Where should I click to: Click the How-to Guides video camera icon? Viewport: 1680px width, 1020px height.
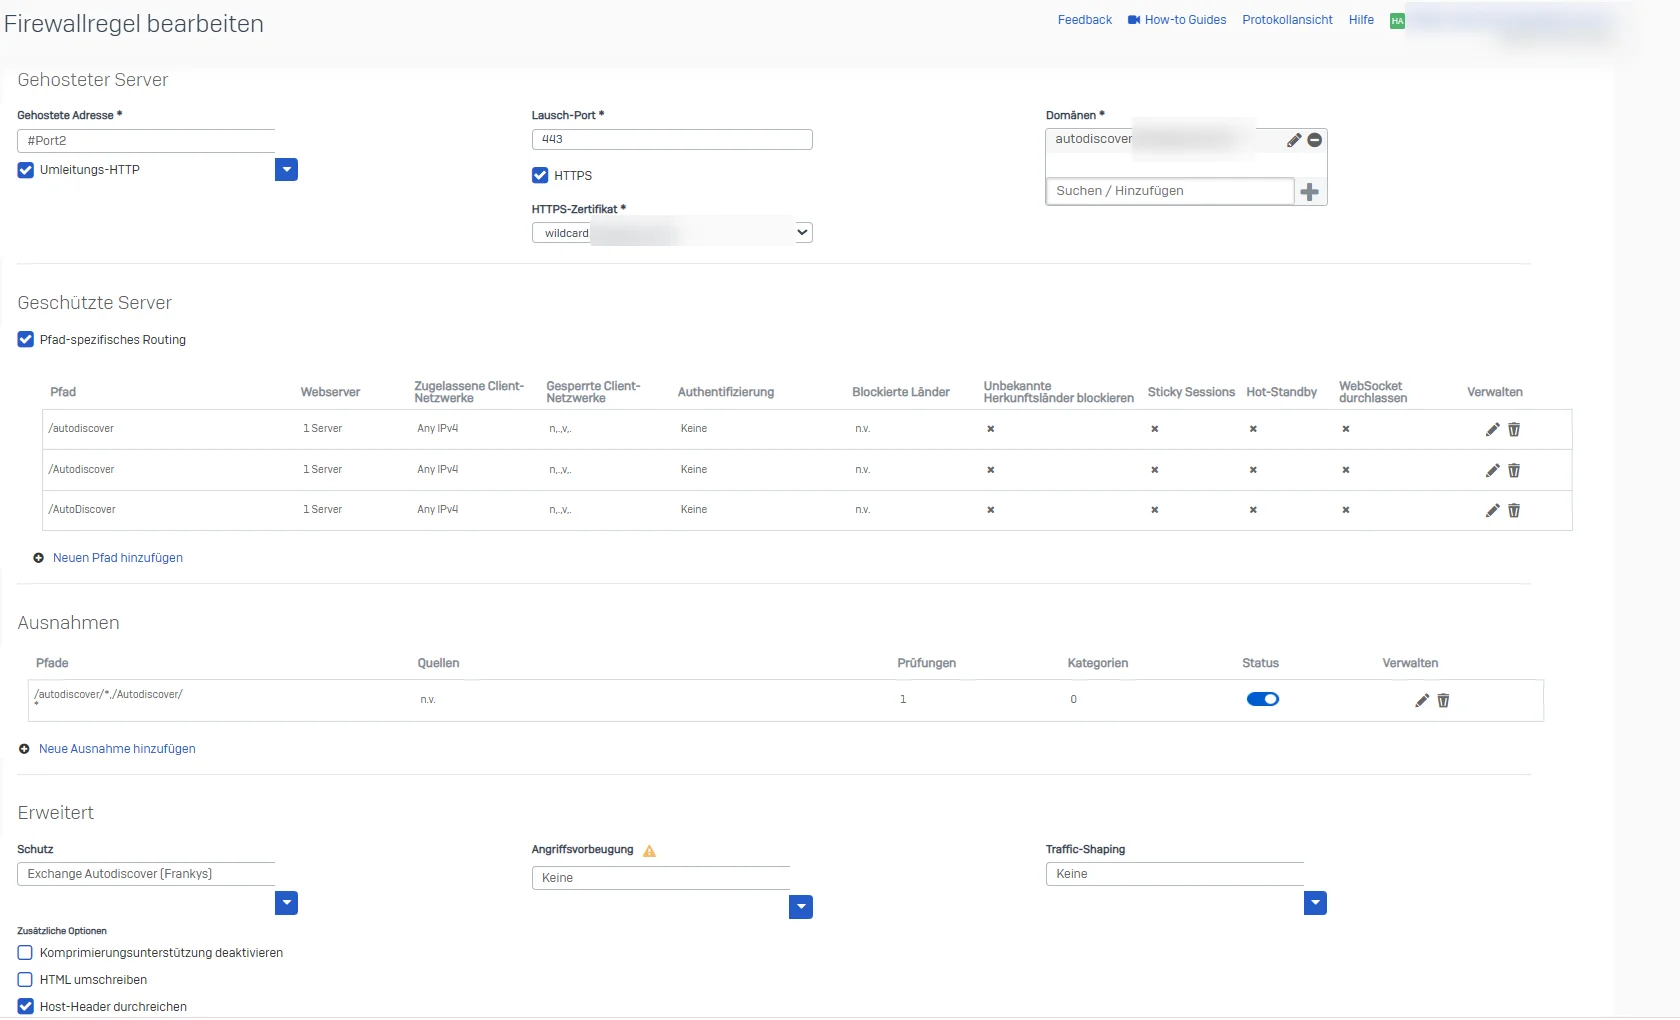1134,20
